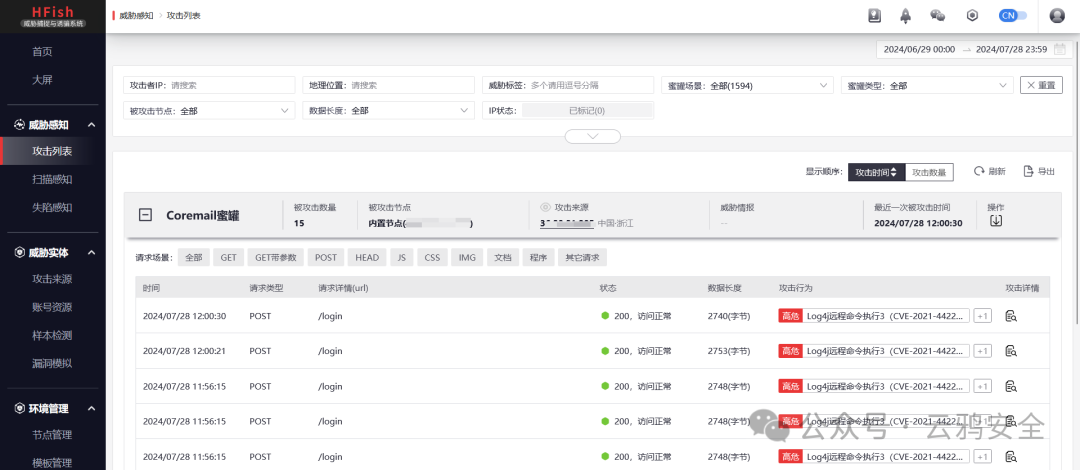Image resolution: width=1080 pixels, height=470 pixels.
Task: Open the 蜜罐场景 dropdown
Action: (x=747, y=85)
